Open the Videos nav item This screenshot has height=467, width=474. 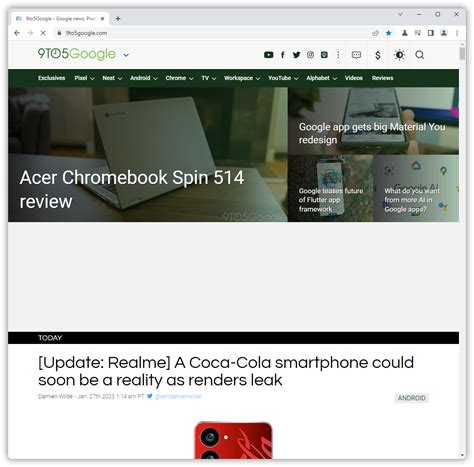pyautogui.click(x=353, y=78)
